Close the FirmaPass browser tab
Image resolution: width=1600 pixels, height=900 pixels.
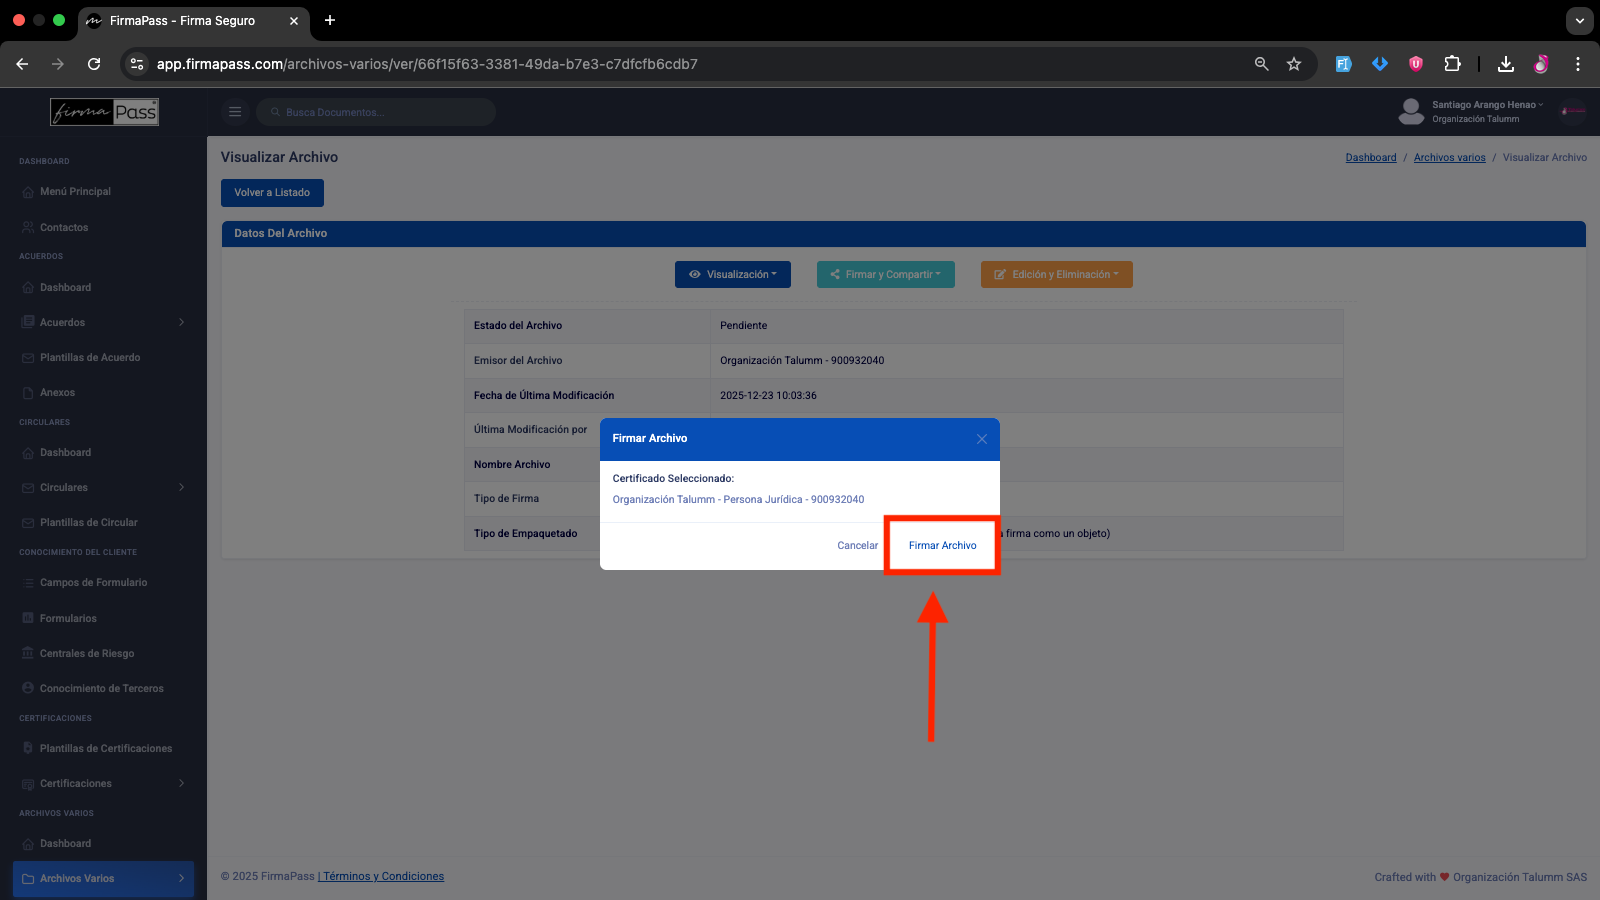click(x=294, y=20)
